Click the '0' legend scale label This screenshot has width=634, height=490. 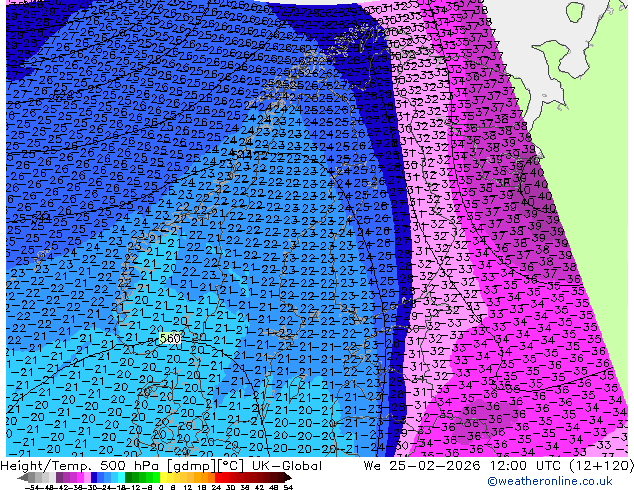pyautogui.click(x=161, y=488)
